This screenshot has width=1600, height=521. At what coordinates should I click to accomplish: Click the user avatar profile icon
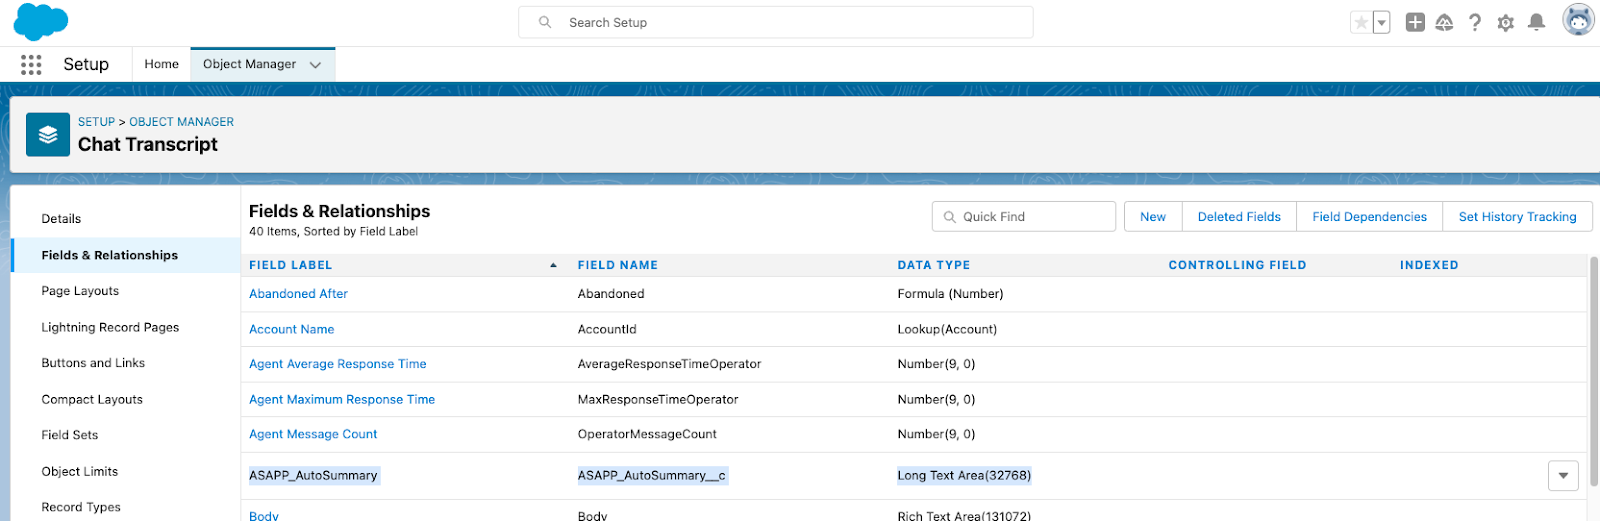tap(1578, 21)
